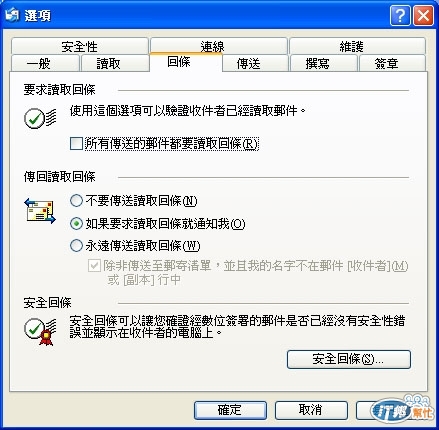Viewport: 439px width, 430px height.
Task: Click the Options dialog title bar icon
Action: pos(13,15)
